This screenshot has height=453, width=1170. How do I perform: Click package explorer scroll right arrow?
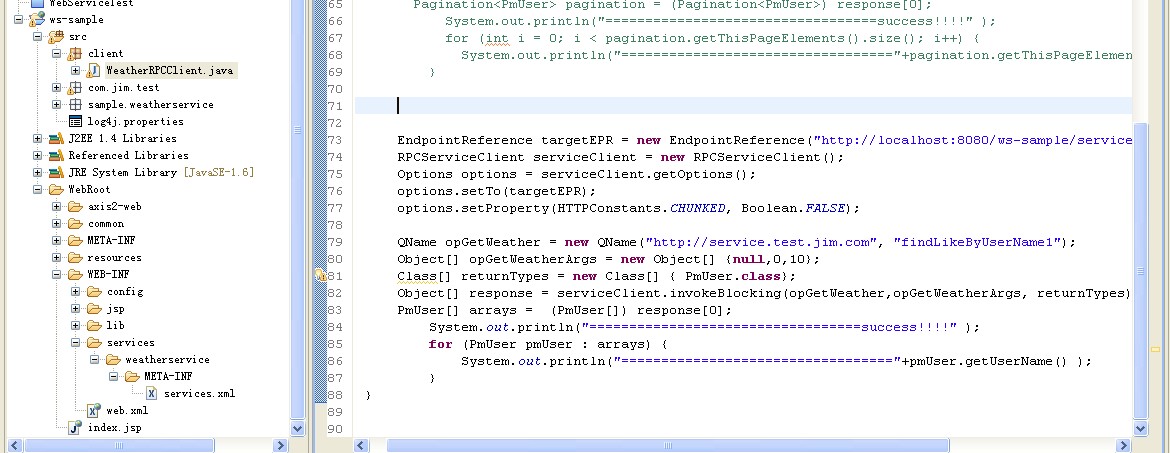coord(280,446)
